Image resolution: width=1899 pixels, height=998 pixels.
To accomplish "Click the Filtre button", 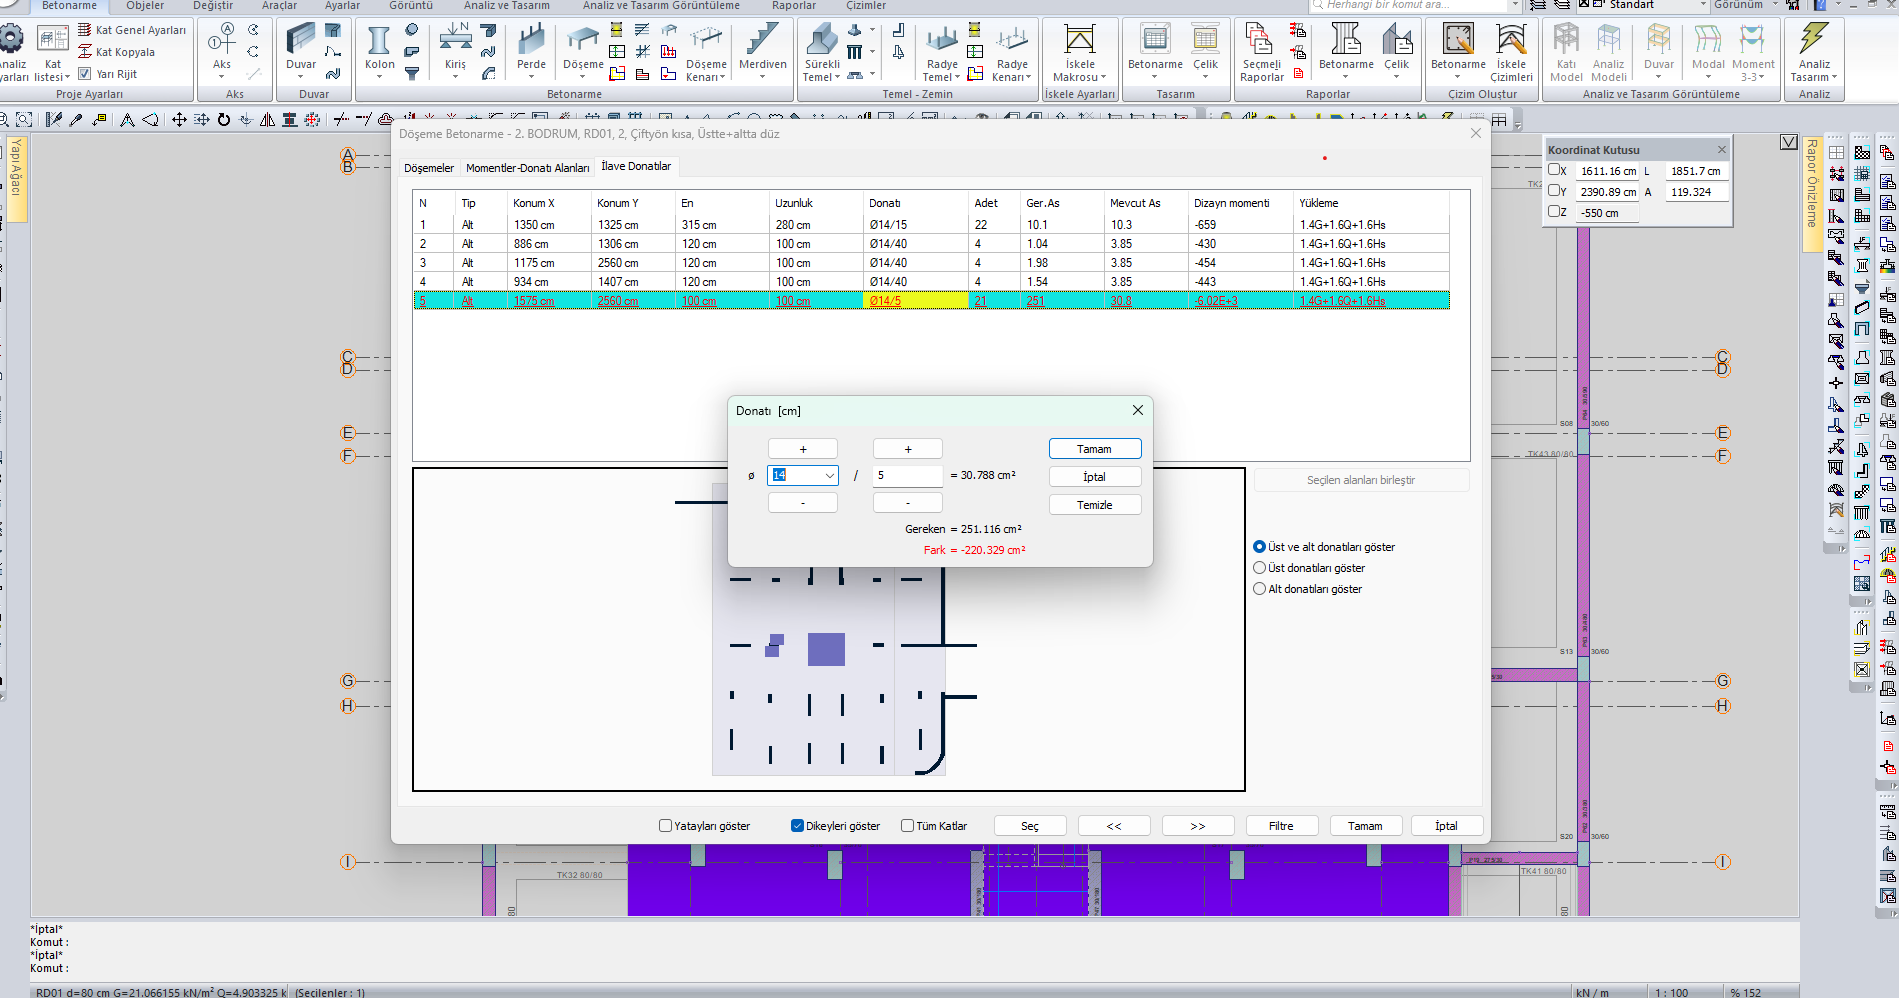I will (x=1281, y=826).
